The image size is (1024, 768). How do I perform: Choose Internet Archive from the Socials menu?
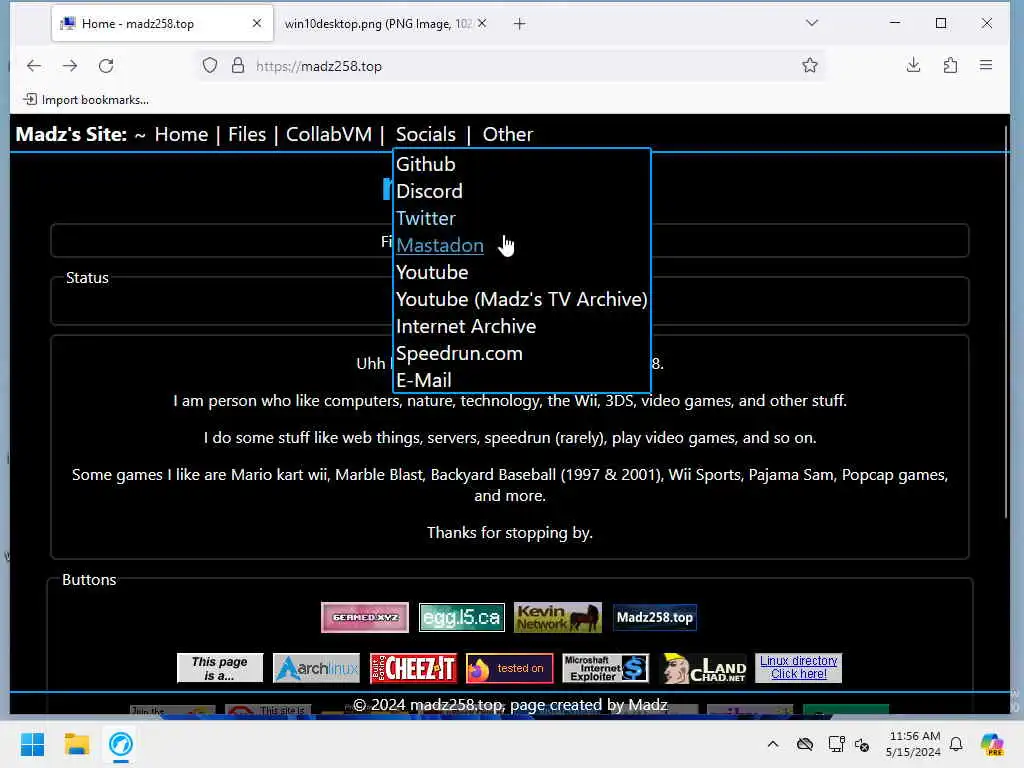click(x=466, y=327)
